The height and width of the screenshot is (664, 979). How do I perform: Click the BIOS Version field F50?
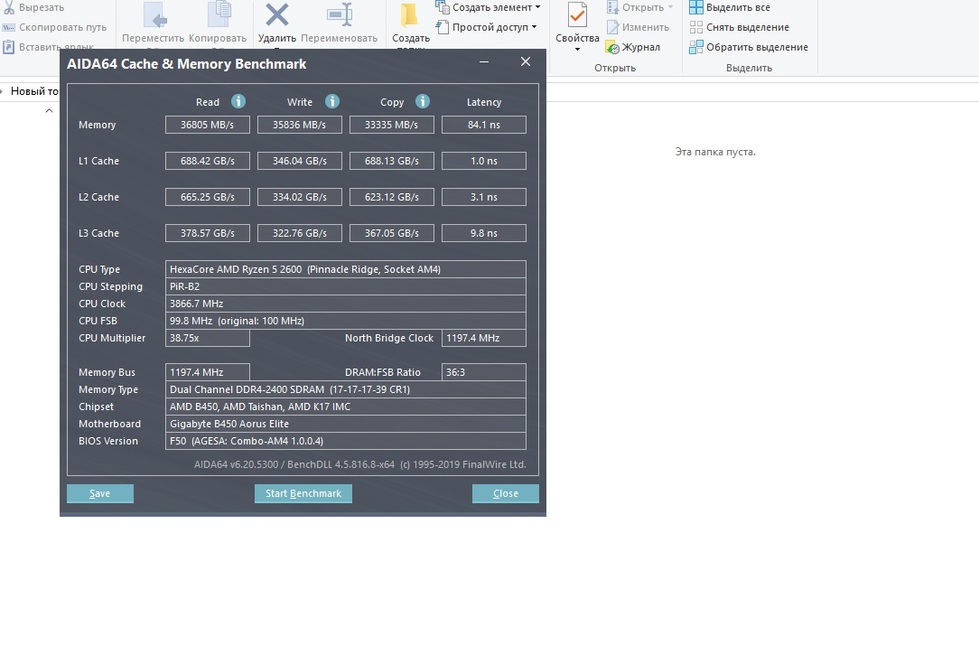[345, 441]
